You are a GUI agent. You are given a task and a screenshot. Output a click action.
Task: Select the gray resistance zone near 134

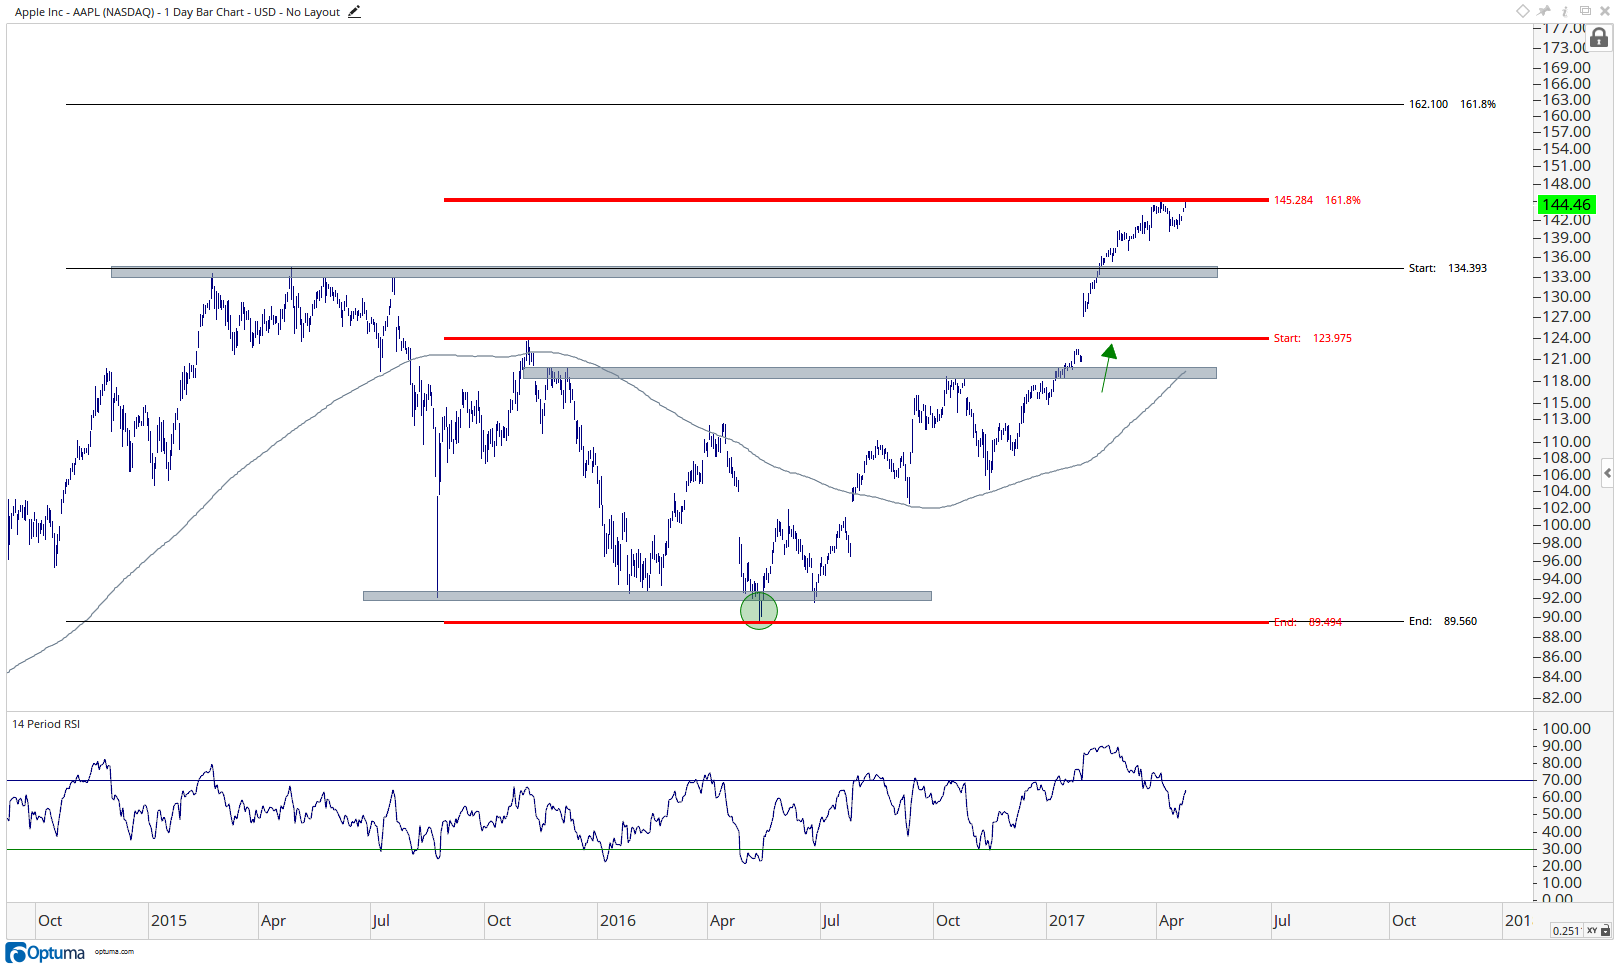click(x=664, y=272)
